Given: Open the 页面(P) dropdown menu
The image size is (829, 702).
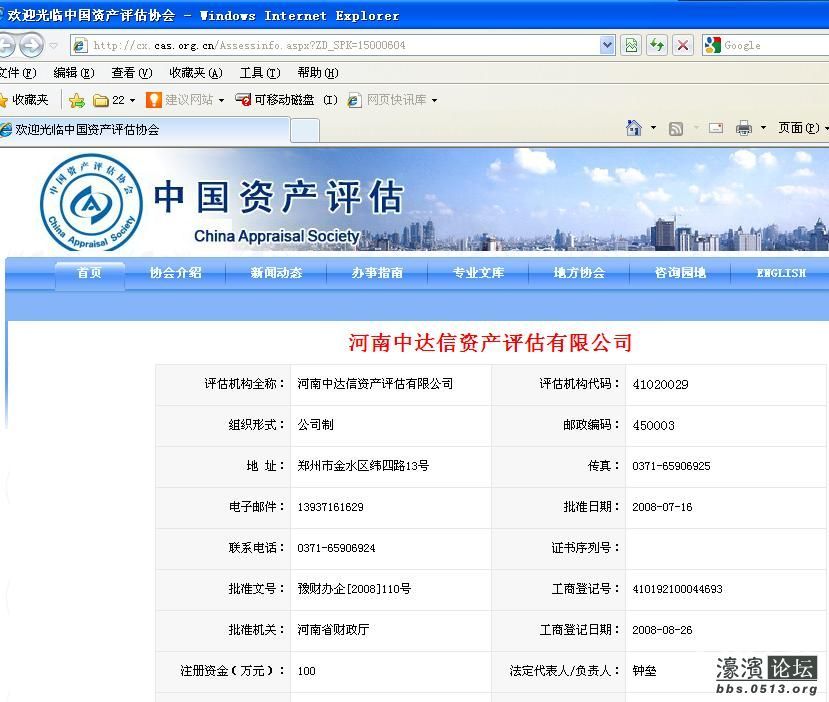Looking at the screenshot, I should click(797, 128).
